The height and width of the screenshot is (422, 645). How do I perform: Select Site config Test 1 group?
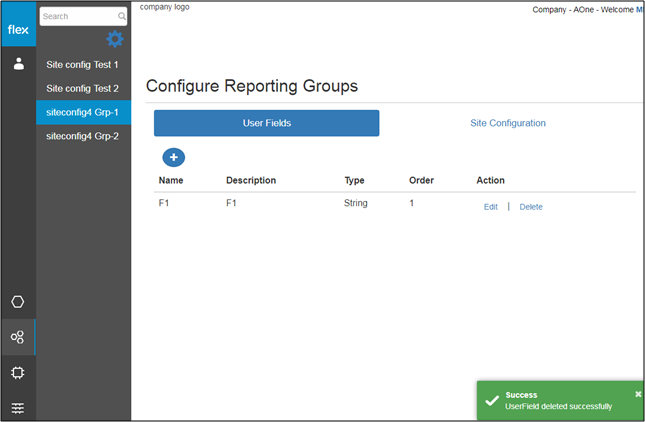[x=83, y=65]
